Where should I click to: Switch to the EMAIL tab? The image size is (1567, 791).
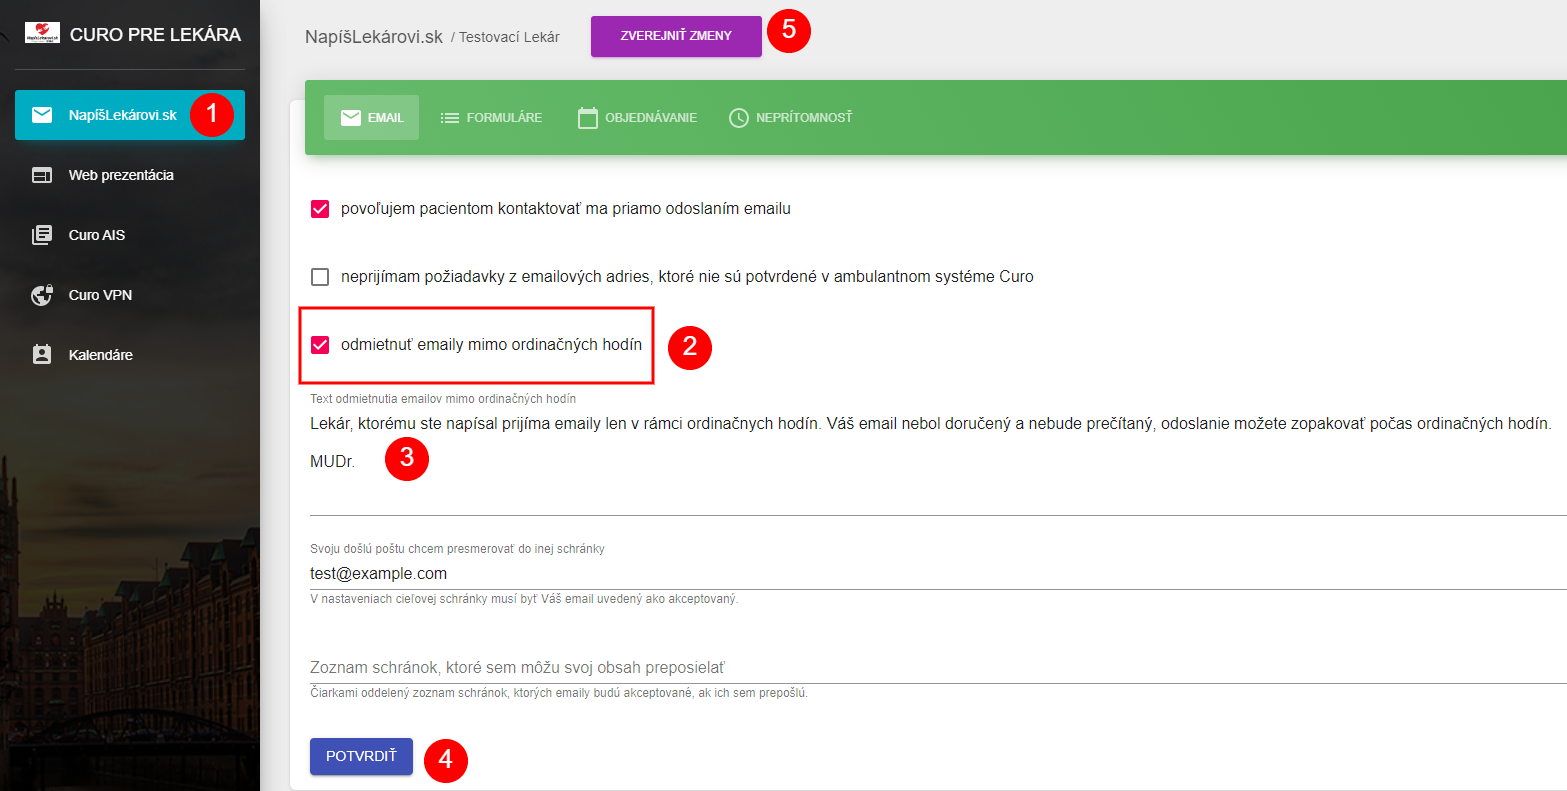tap(371, 118)
